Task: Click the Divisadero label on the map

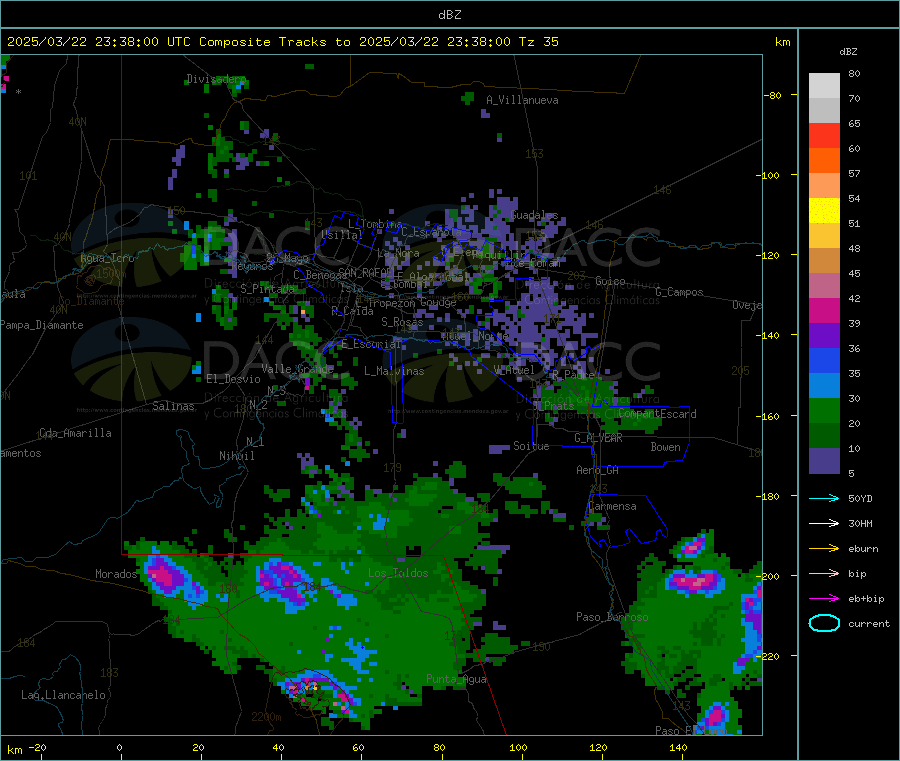Action: tap(216, 79)
